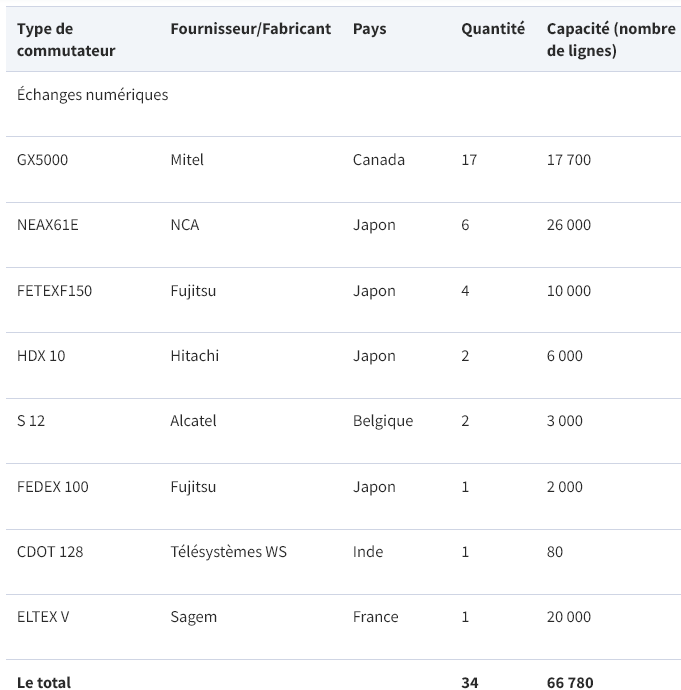Select the NEAX61E switch type cell
The width and height of the screenshot is (681, 690).
[x=48, y=225]
